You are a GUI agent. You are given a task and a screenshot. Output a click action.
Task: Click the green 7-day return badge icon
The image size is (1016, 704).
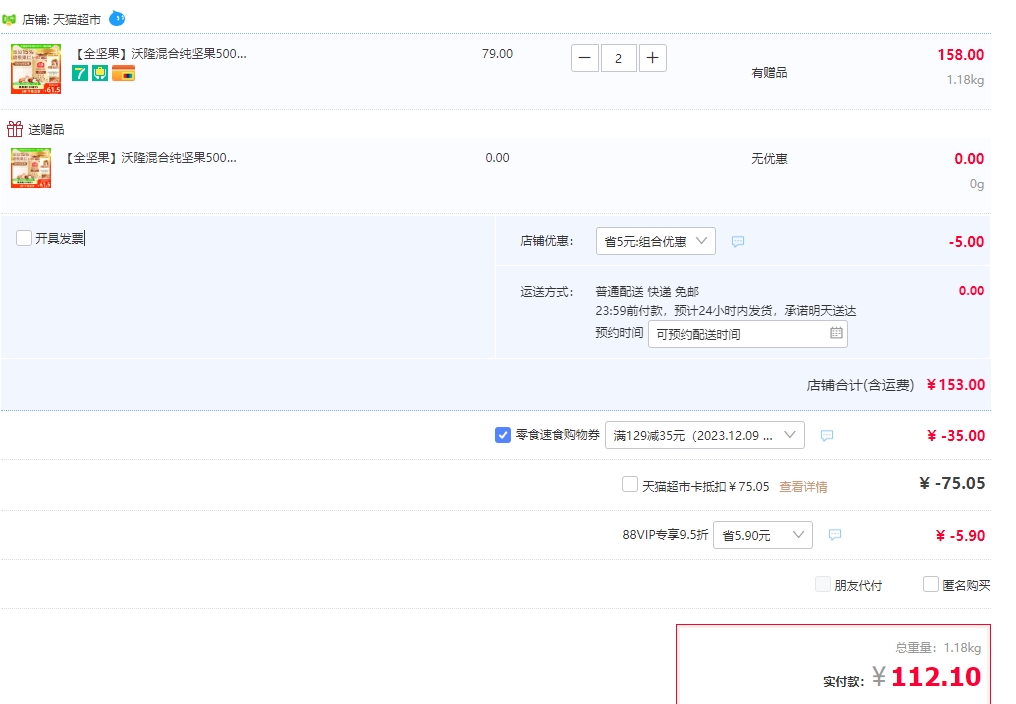tap(80, 73)
